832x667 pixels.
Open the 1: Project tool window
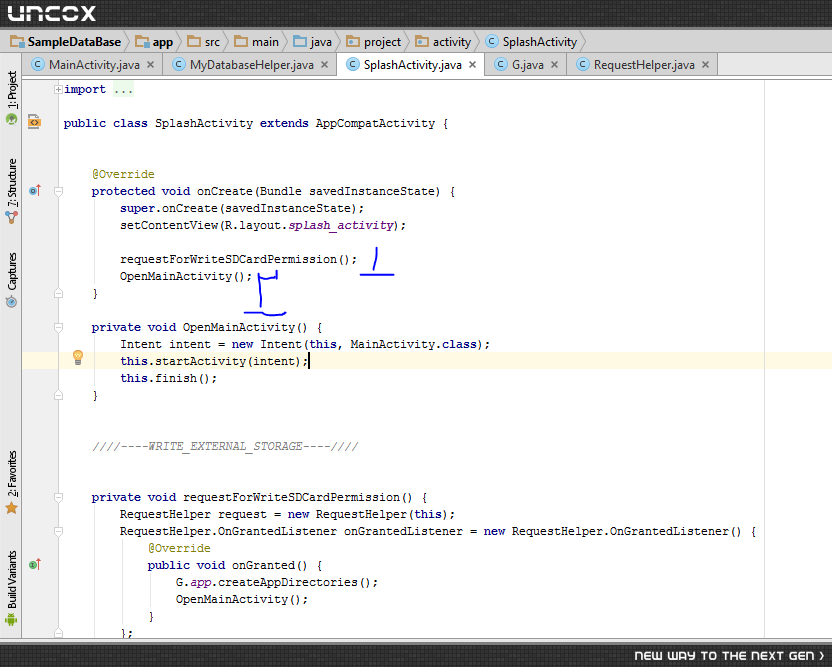coord(11,98)
